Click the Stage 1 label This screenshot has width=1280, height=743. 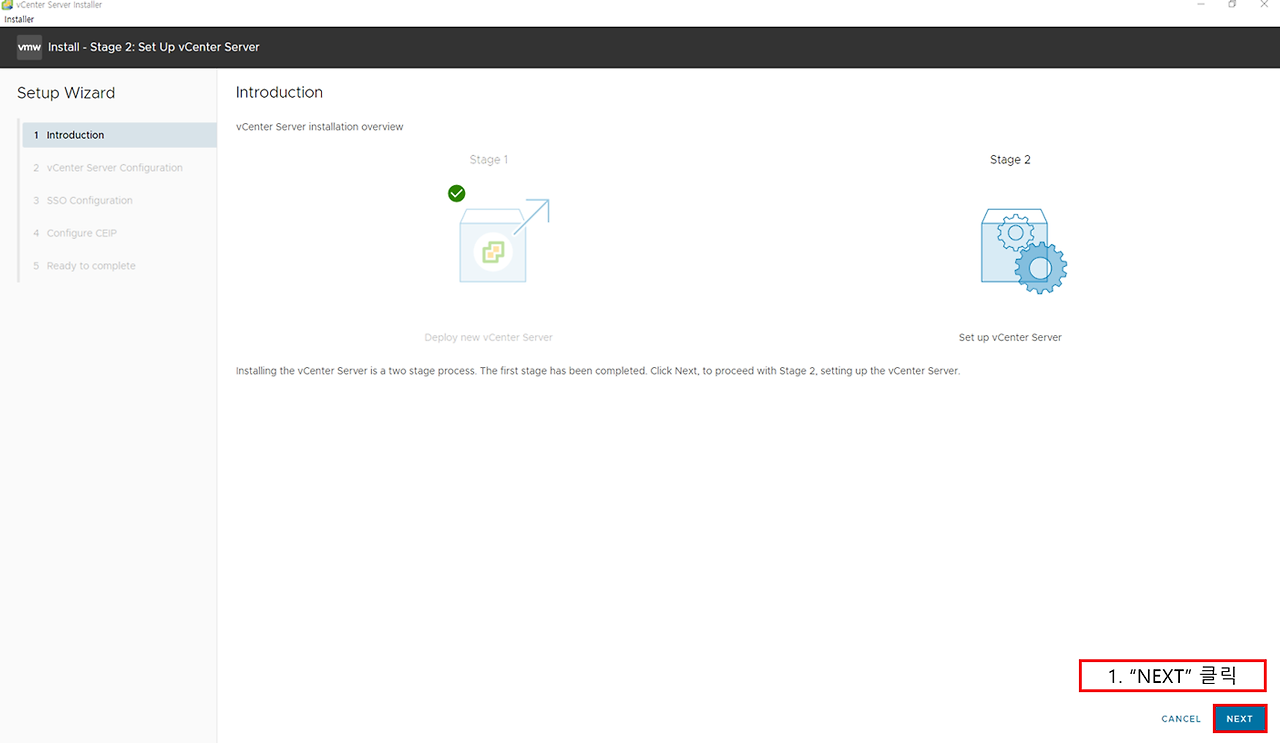click(489, 160)
